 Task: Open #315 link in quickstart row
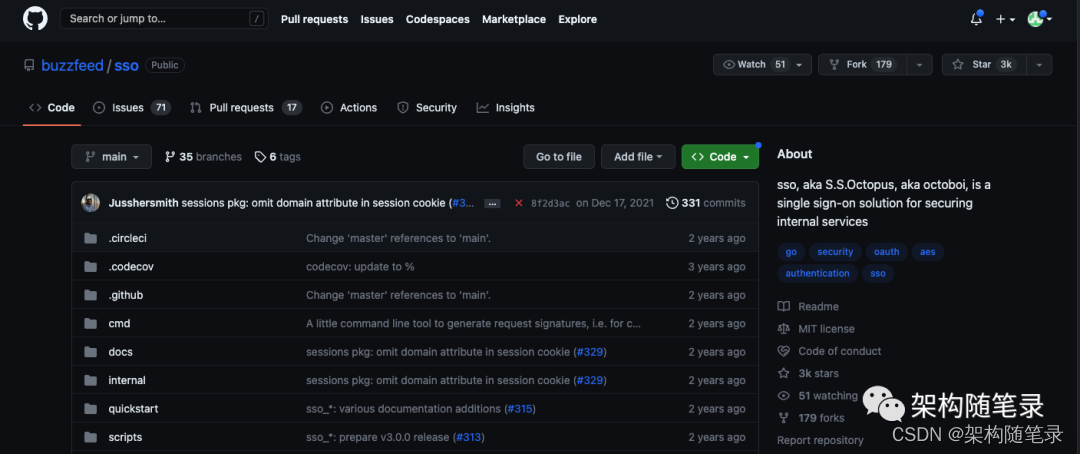coord(520,409)
